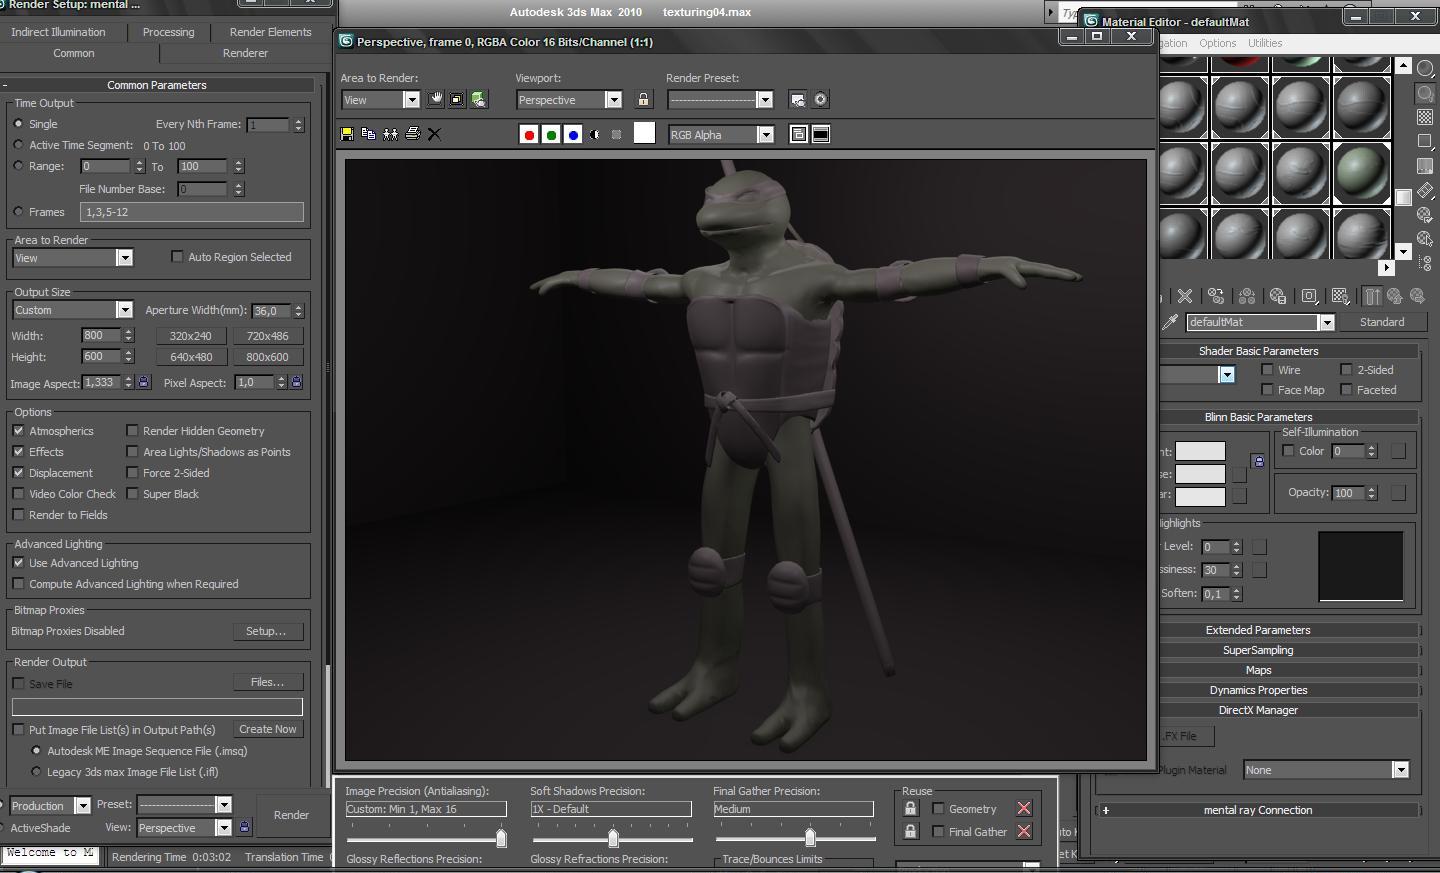Select Active Time Segment radio button

pyautogui.click(x=18, y=145)
